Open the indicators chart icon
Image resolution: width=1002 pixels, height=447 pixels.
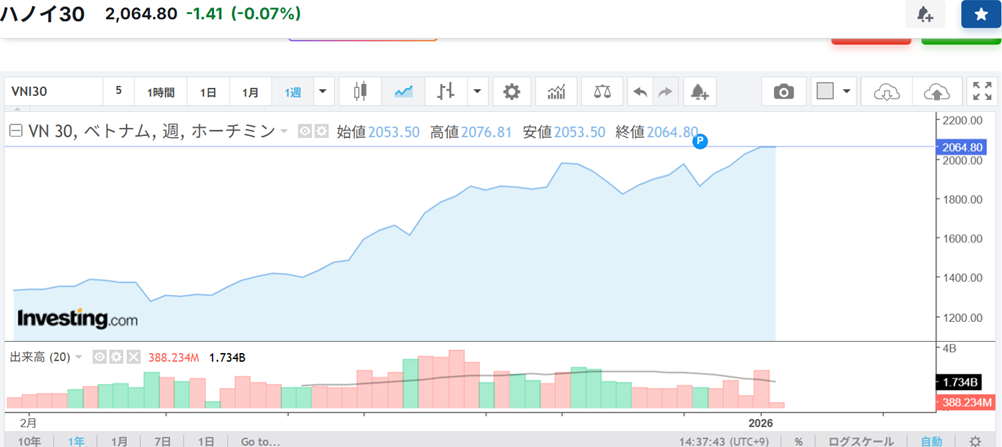(556, 92)
